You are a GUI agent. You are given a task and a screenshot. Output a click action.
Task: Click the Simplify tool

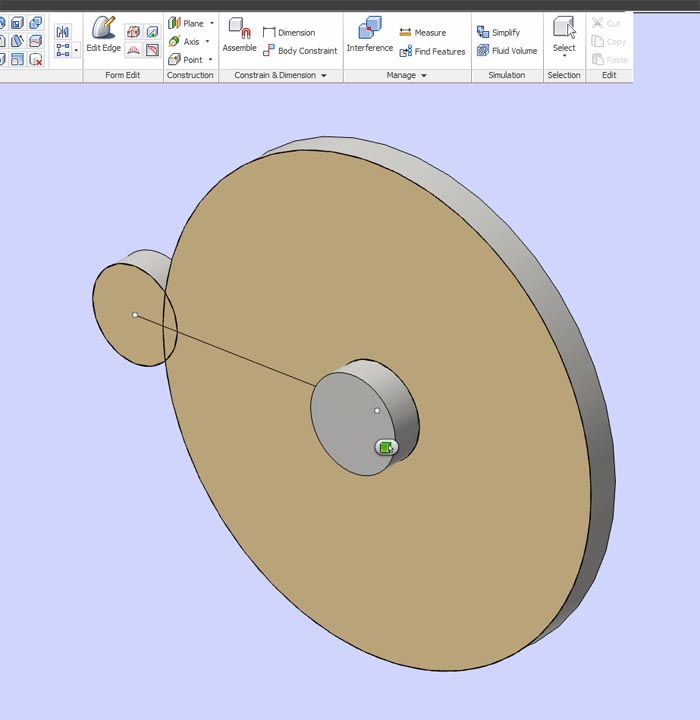click(498, 32)
